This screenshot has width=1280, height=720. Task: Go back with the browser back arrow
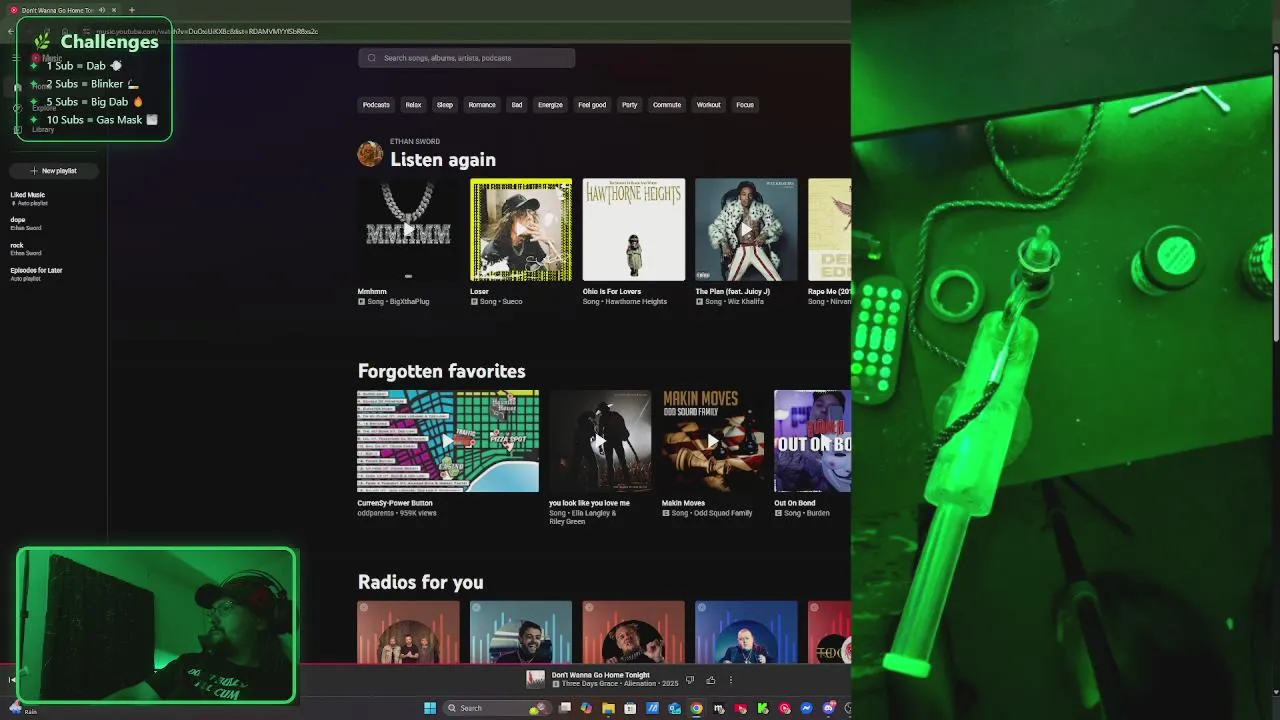(x=10, y=31)
